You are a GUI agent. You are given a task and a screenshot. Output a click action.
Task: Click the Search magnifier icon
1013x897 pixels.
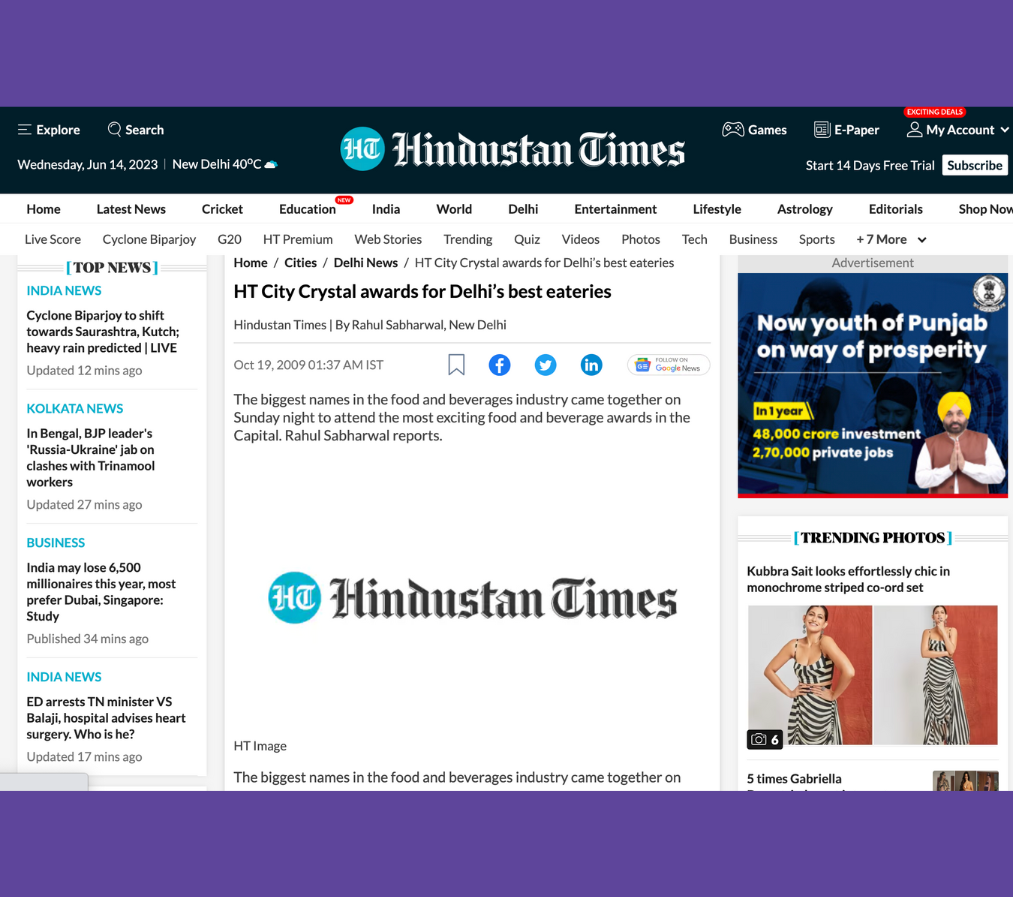coord(114,129)
